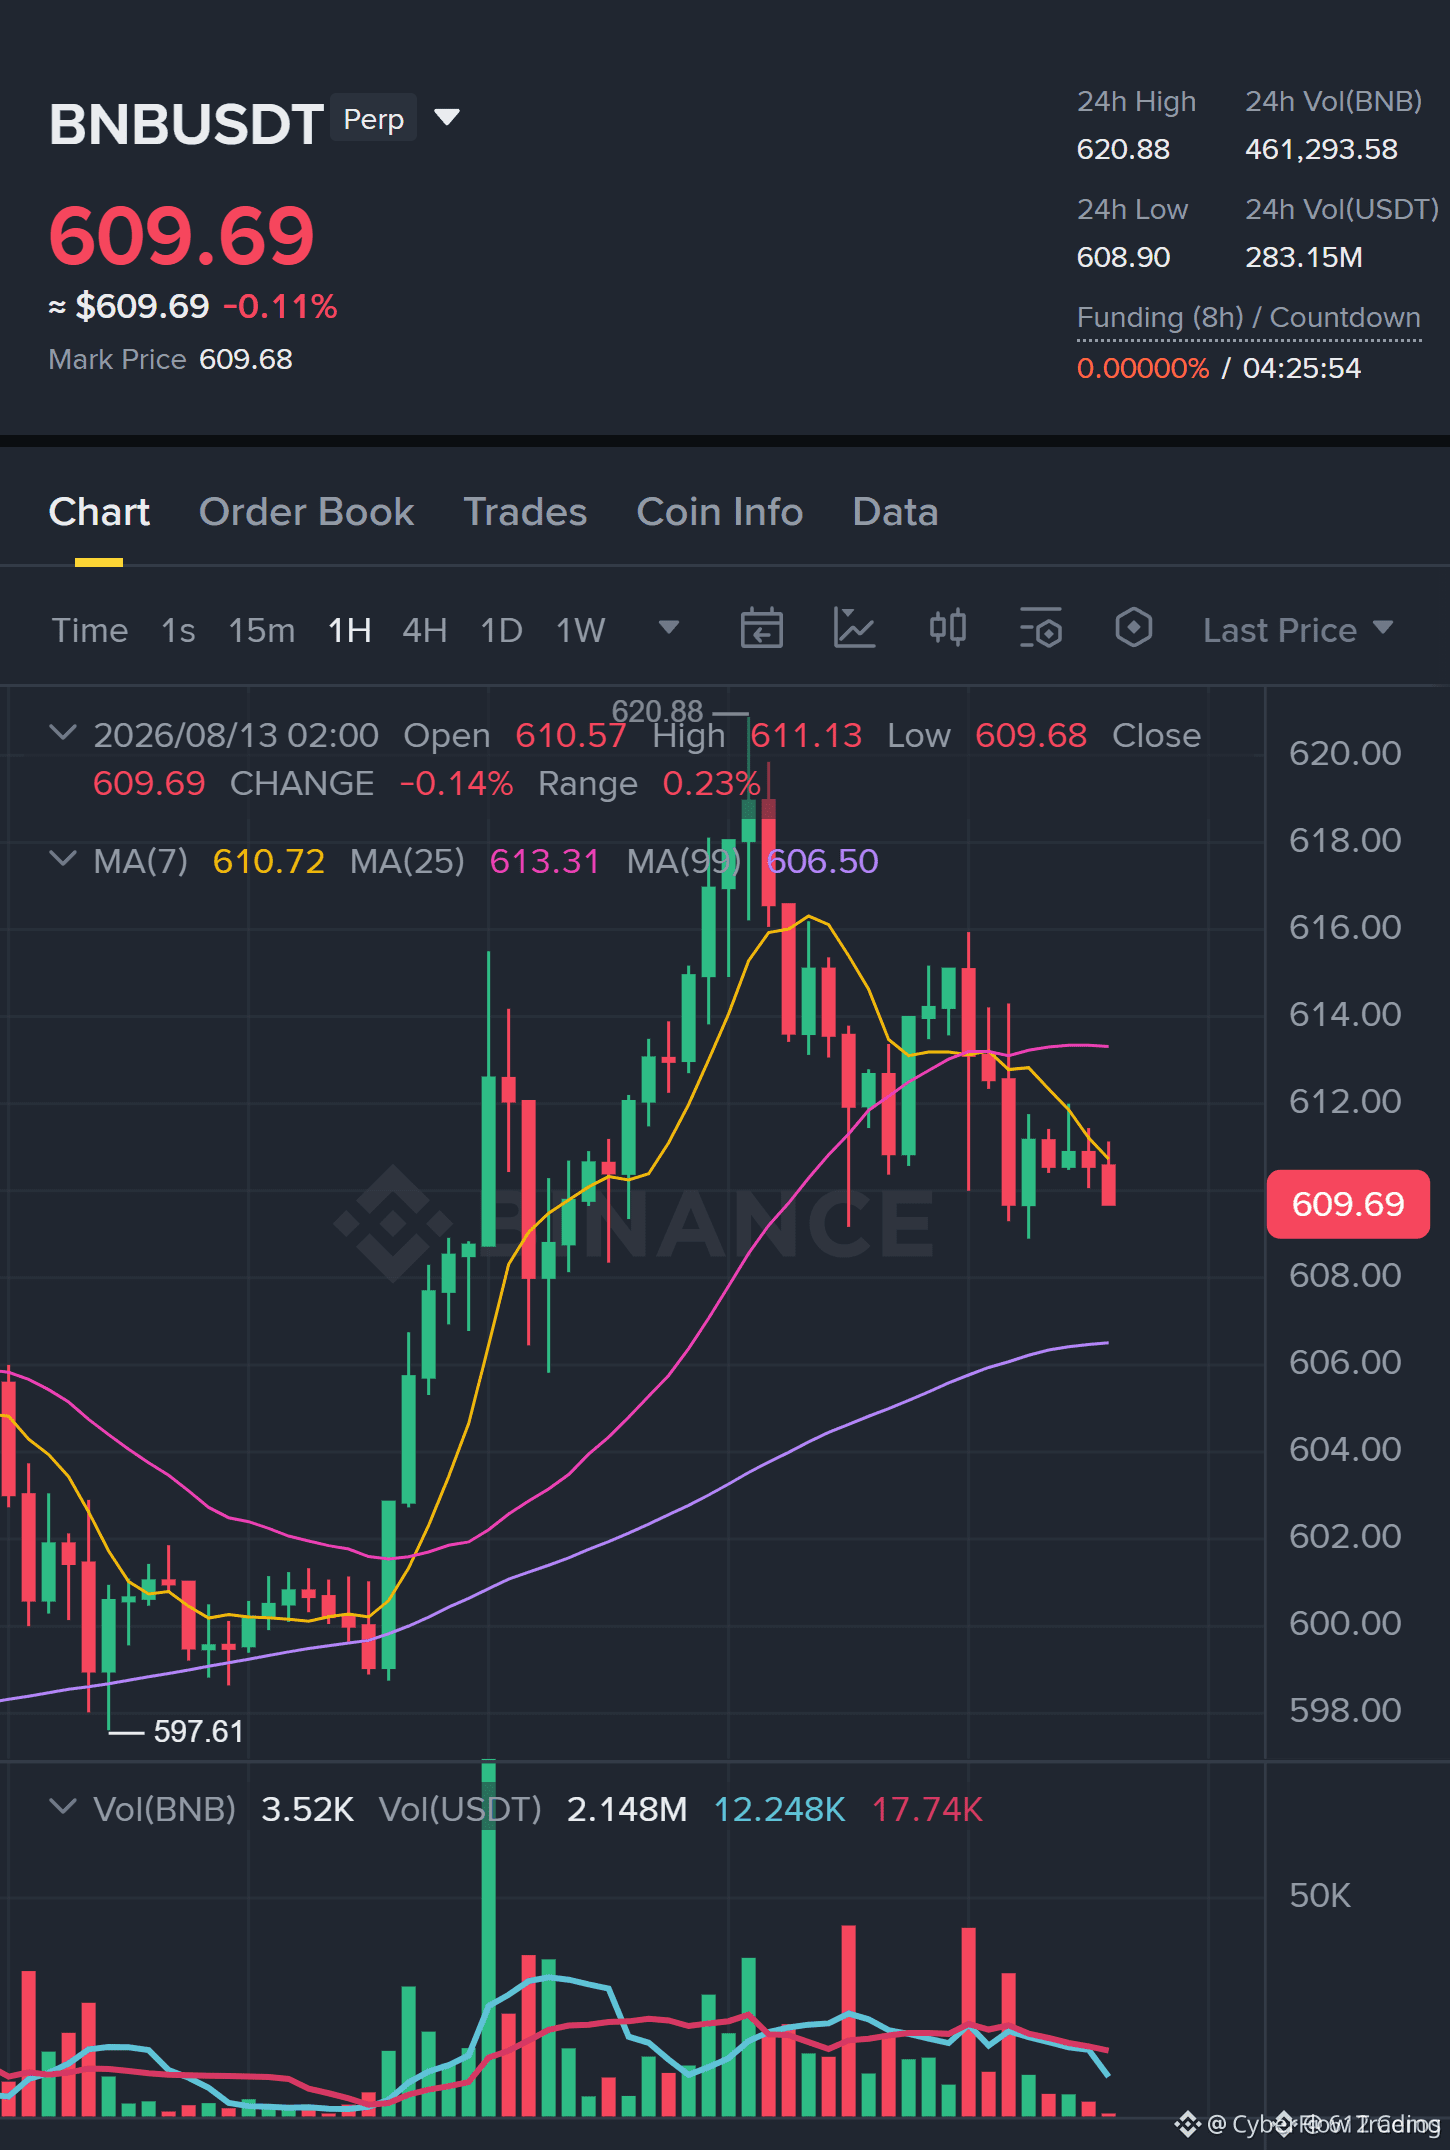Choose the 4H interval

425,630
